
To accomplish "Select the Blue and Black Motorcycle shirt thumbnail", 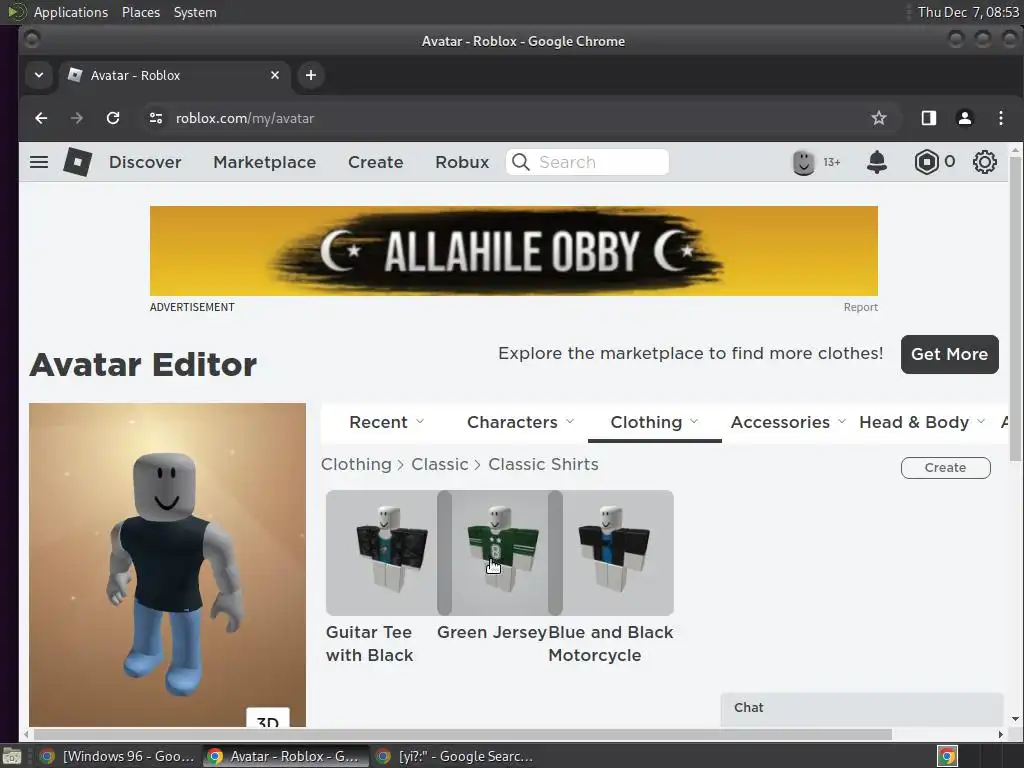I will (x=618, y=552).
